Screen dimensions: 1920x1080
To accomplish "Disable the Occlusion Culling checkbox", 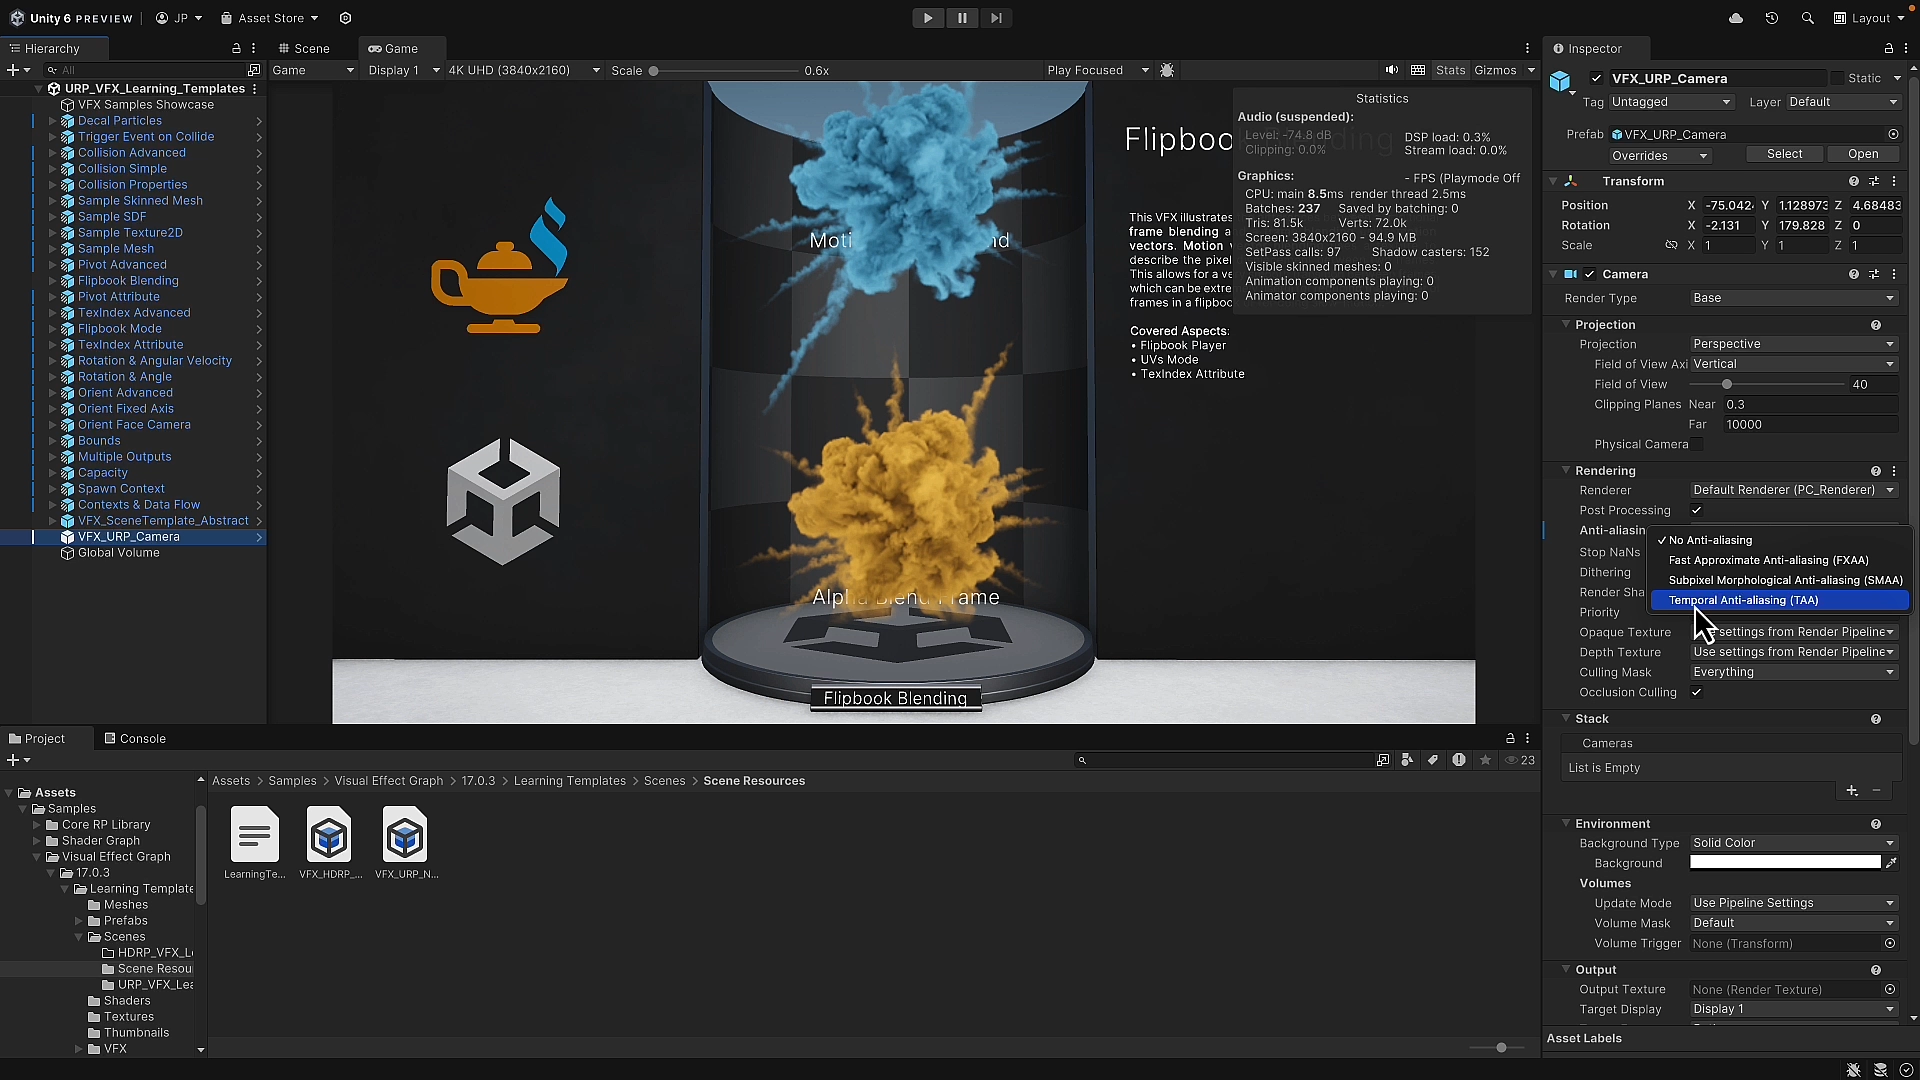I will [1697, 692].
